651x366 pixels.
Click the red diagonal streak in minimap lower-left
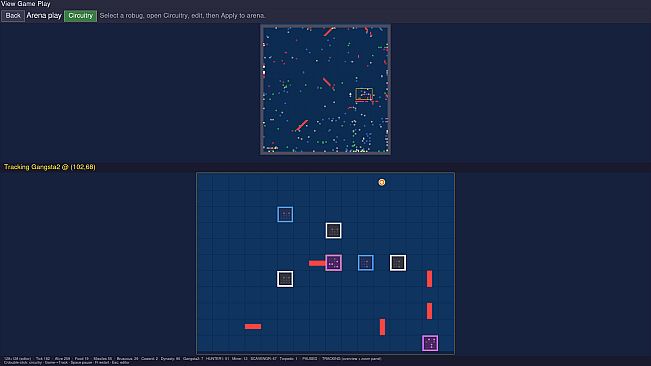[x=302, y=125]
